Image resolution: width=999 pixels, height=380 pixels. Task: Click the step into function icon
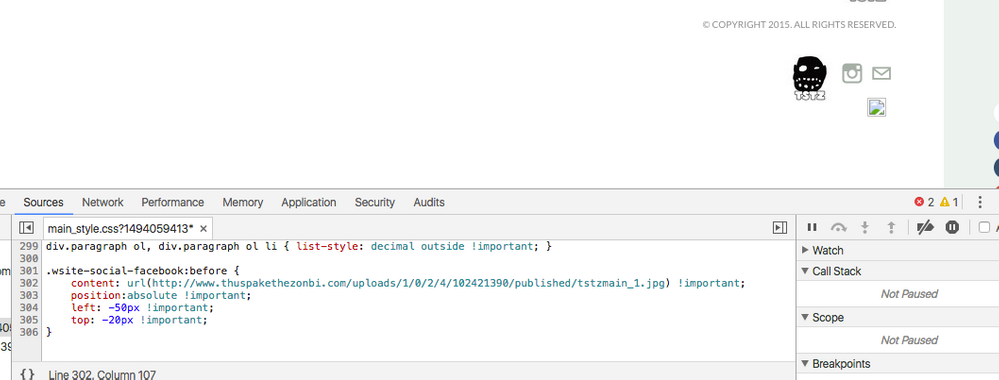[865, 228]
